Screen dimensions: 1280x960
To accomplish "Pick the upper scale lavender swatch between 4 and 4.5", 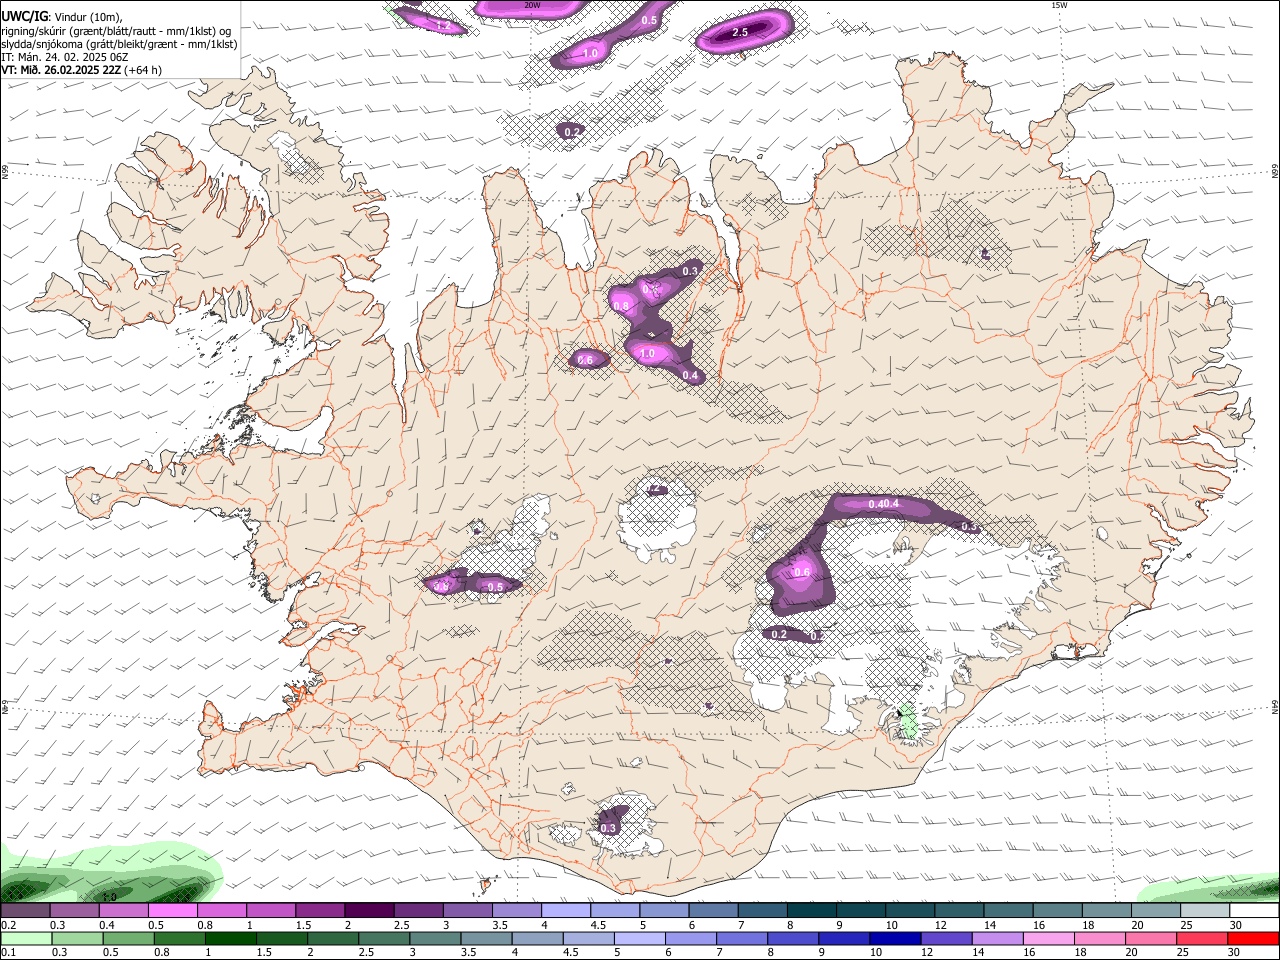I will tap(564, 911).
